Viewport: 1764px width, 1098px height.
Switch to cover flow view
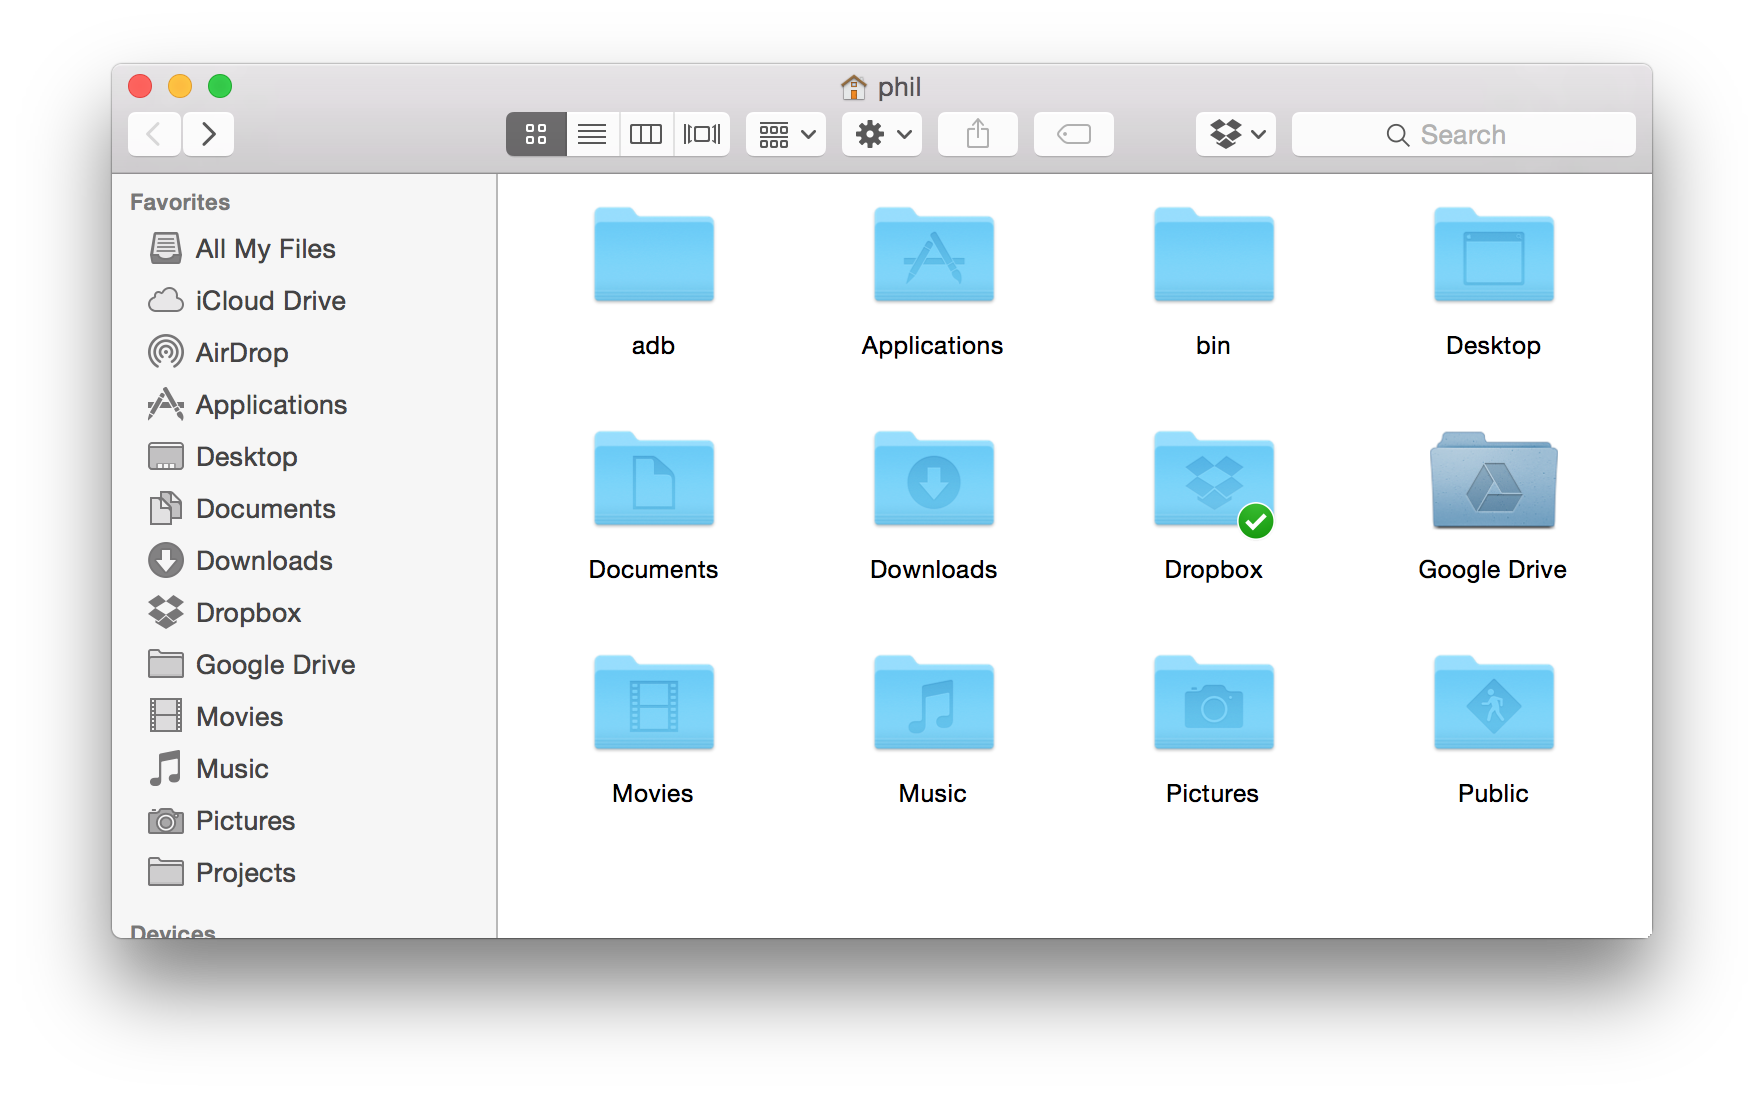[x=701, y=133]
